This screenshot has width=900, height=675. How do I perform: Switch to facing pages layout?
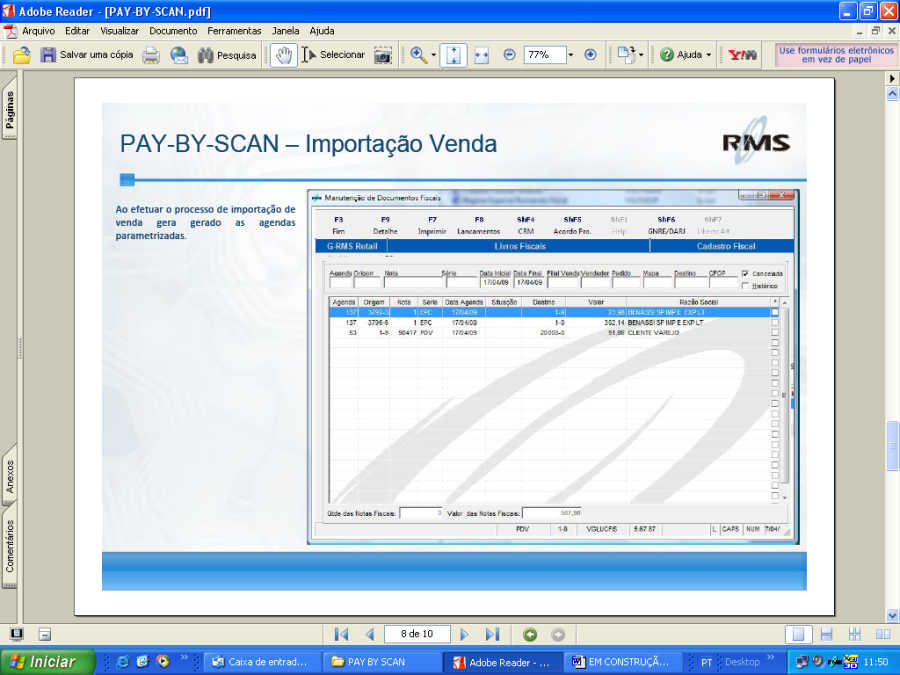(x=883, y=634)
